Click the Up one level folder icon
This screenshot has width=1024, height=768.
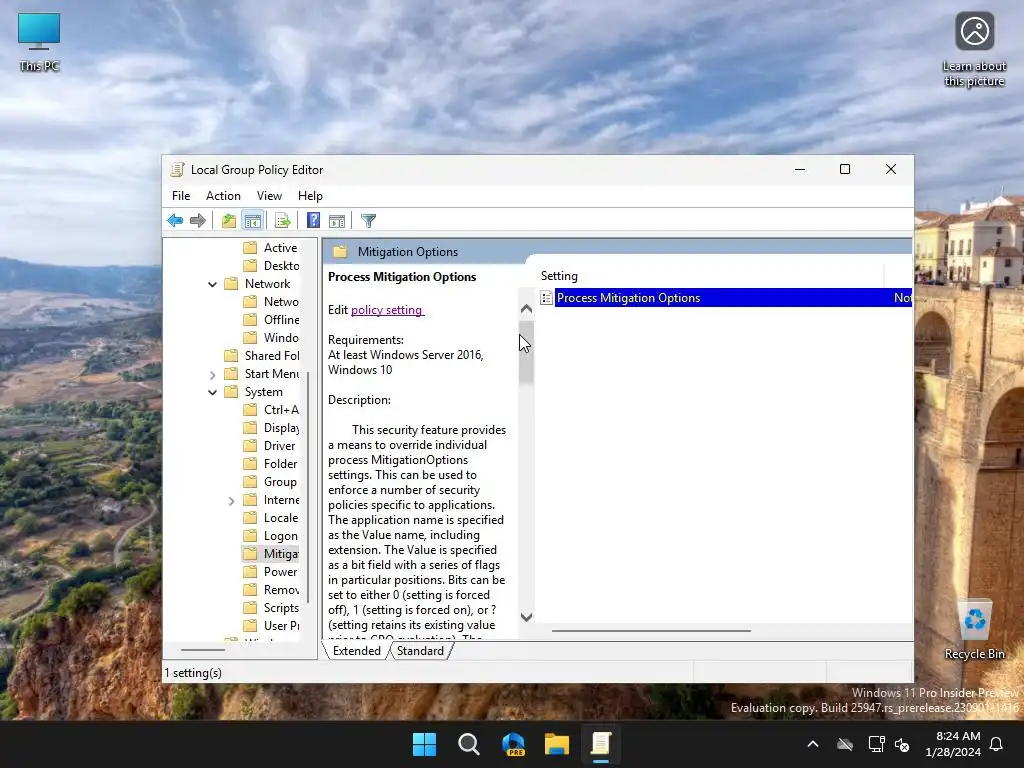pyautogui.click(x=229, y=221)
